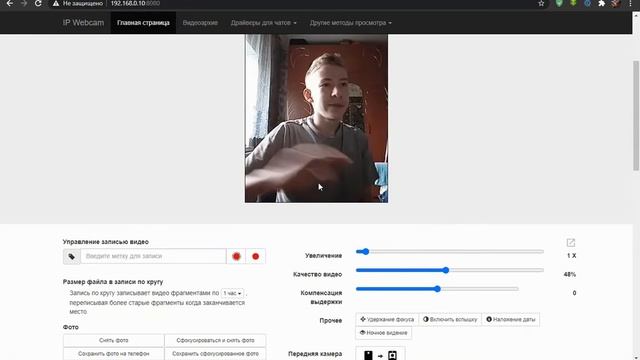The image size is (640, 360).
Task: Click Сохранить сфокусированное фото button
Action: tap(215, 353)
